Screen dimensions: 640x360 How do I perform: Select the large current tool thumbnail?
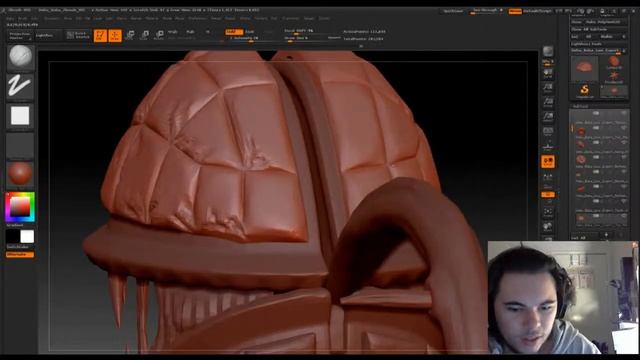coord(584,68)
